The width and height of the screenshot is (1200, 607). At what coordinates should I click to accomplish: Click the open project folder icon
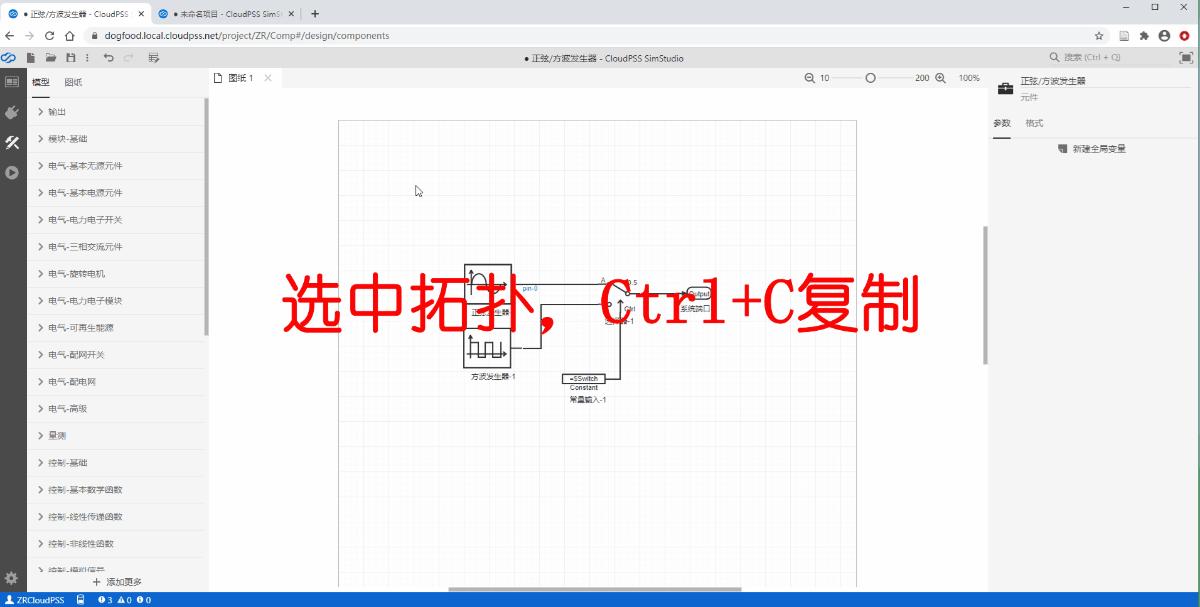click(x=52, y=57)
